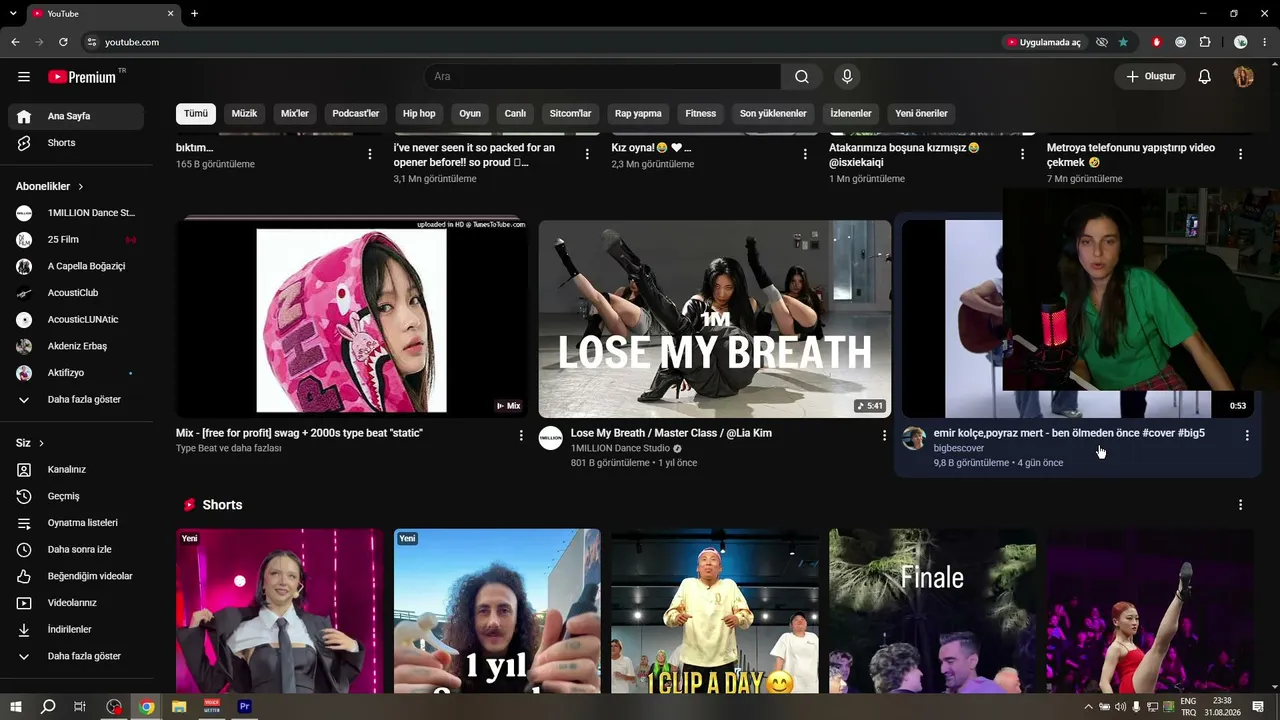This screenshot has width=1280, height=720.
Task: Open the emir kolçe ben ölmeden önce title
Action: click(1069, 433)
